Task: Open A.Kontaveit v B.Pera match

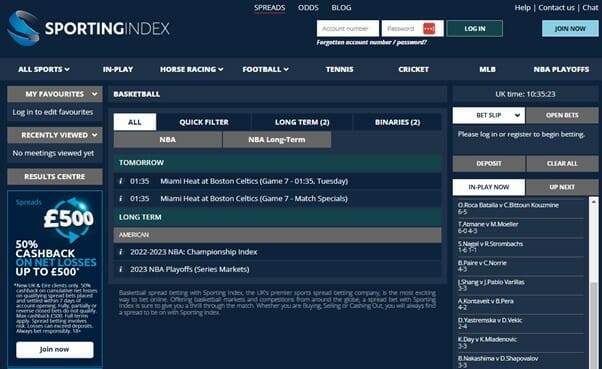Action: click(521, 304)
